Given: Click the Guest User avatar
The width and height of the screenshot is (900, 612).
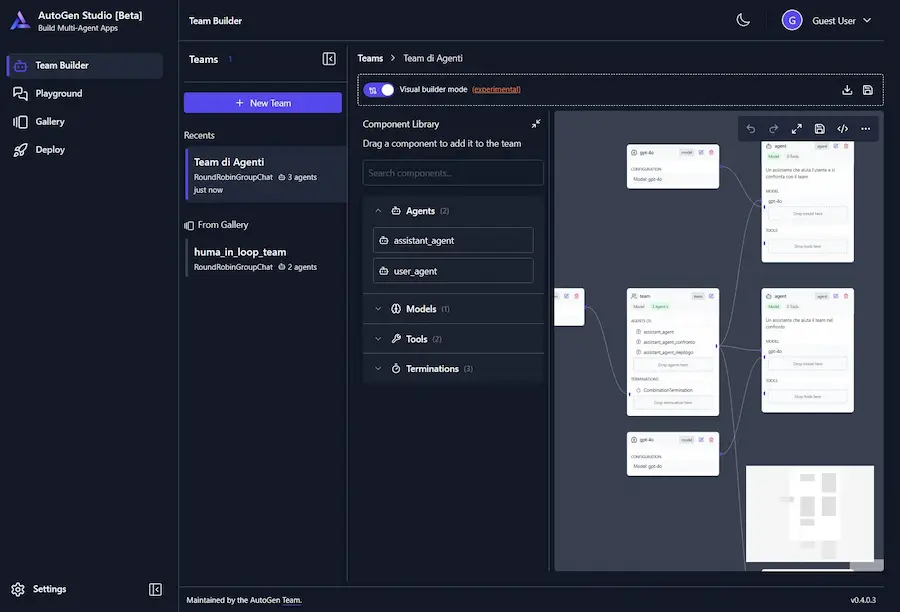Looking at the screenshot, I should 792,21.
